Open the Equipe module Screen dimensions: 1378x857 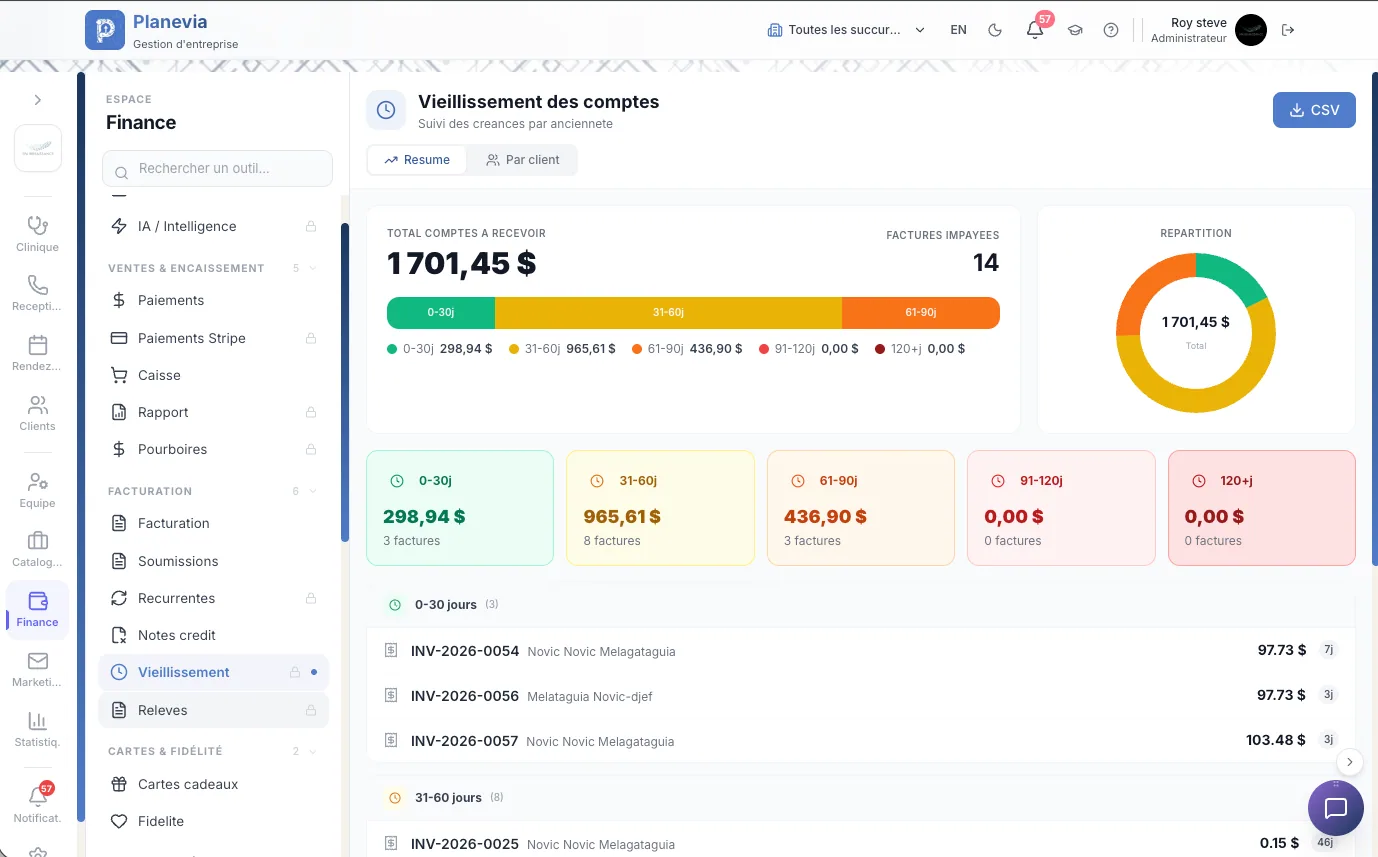coord(38,491)
